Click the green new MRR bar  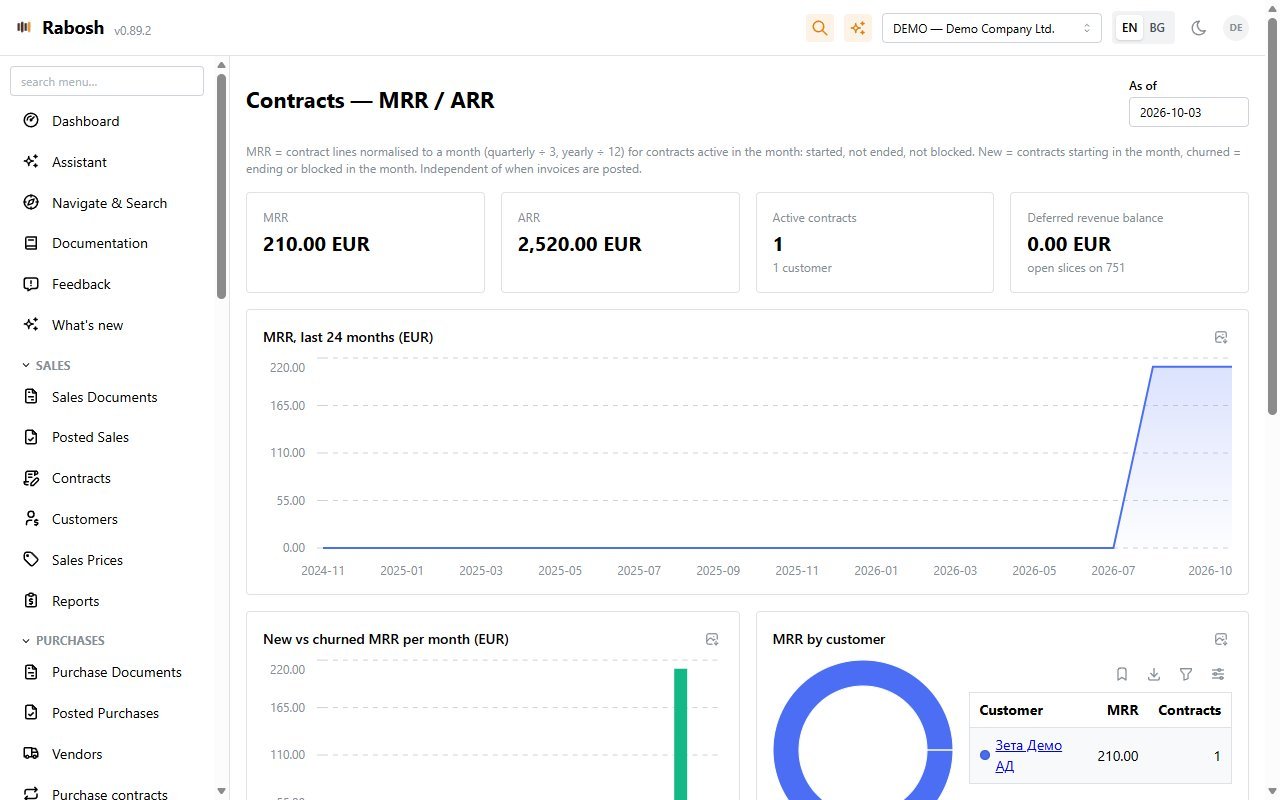681,734
